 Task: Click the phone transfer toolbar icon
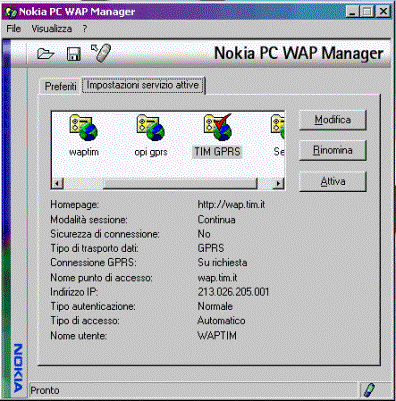(101, 53)
